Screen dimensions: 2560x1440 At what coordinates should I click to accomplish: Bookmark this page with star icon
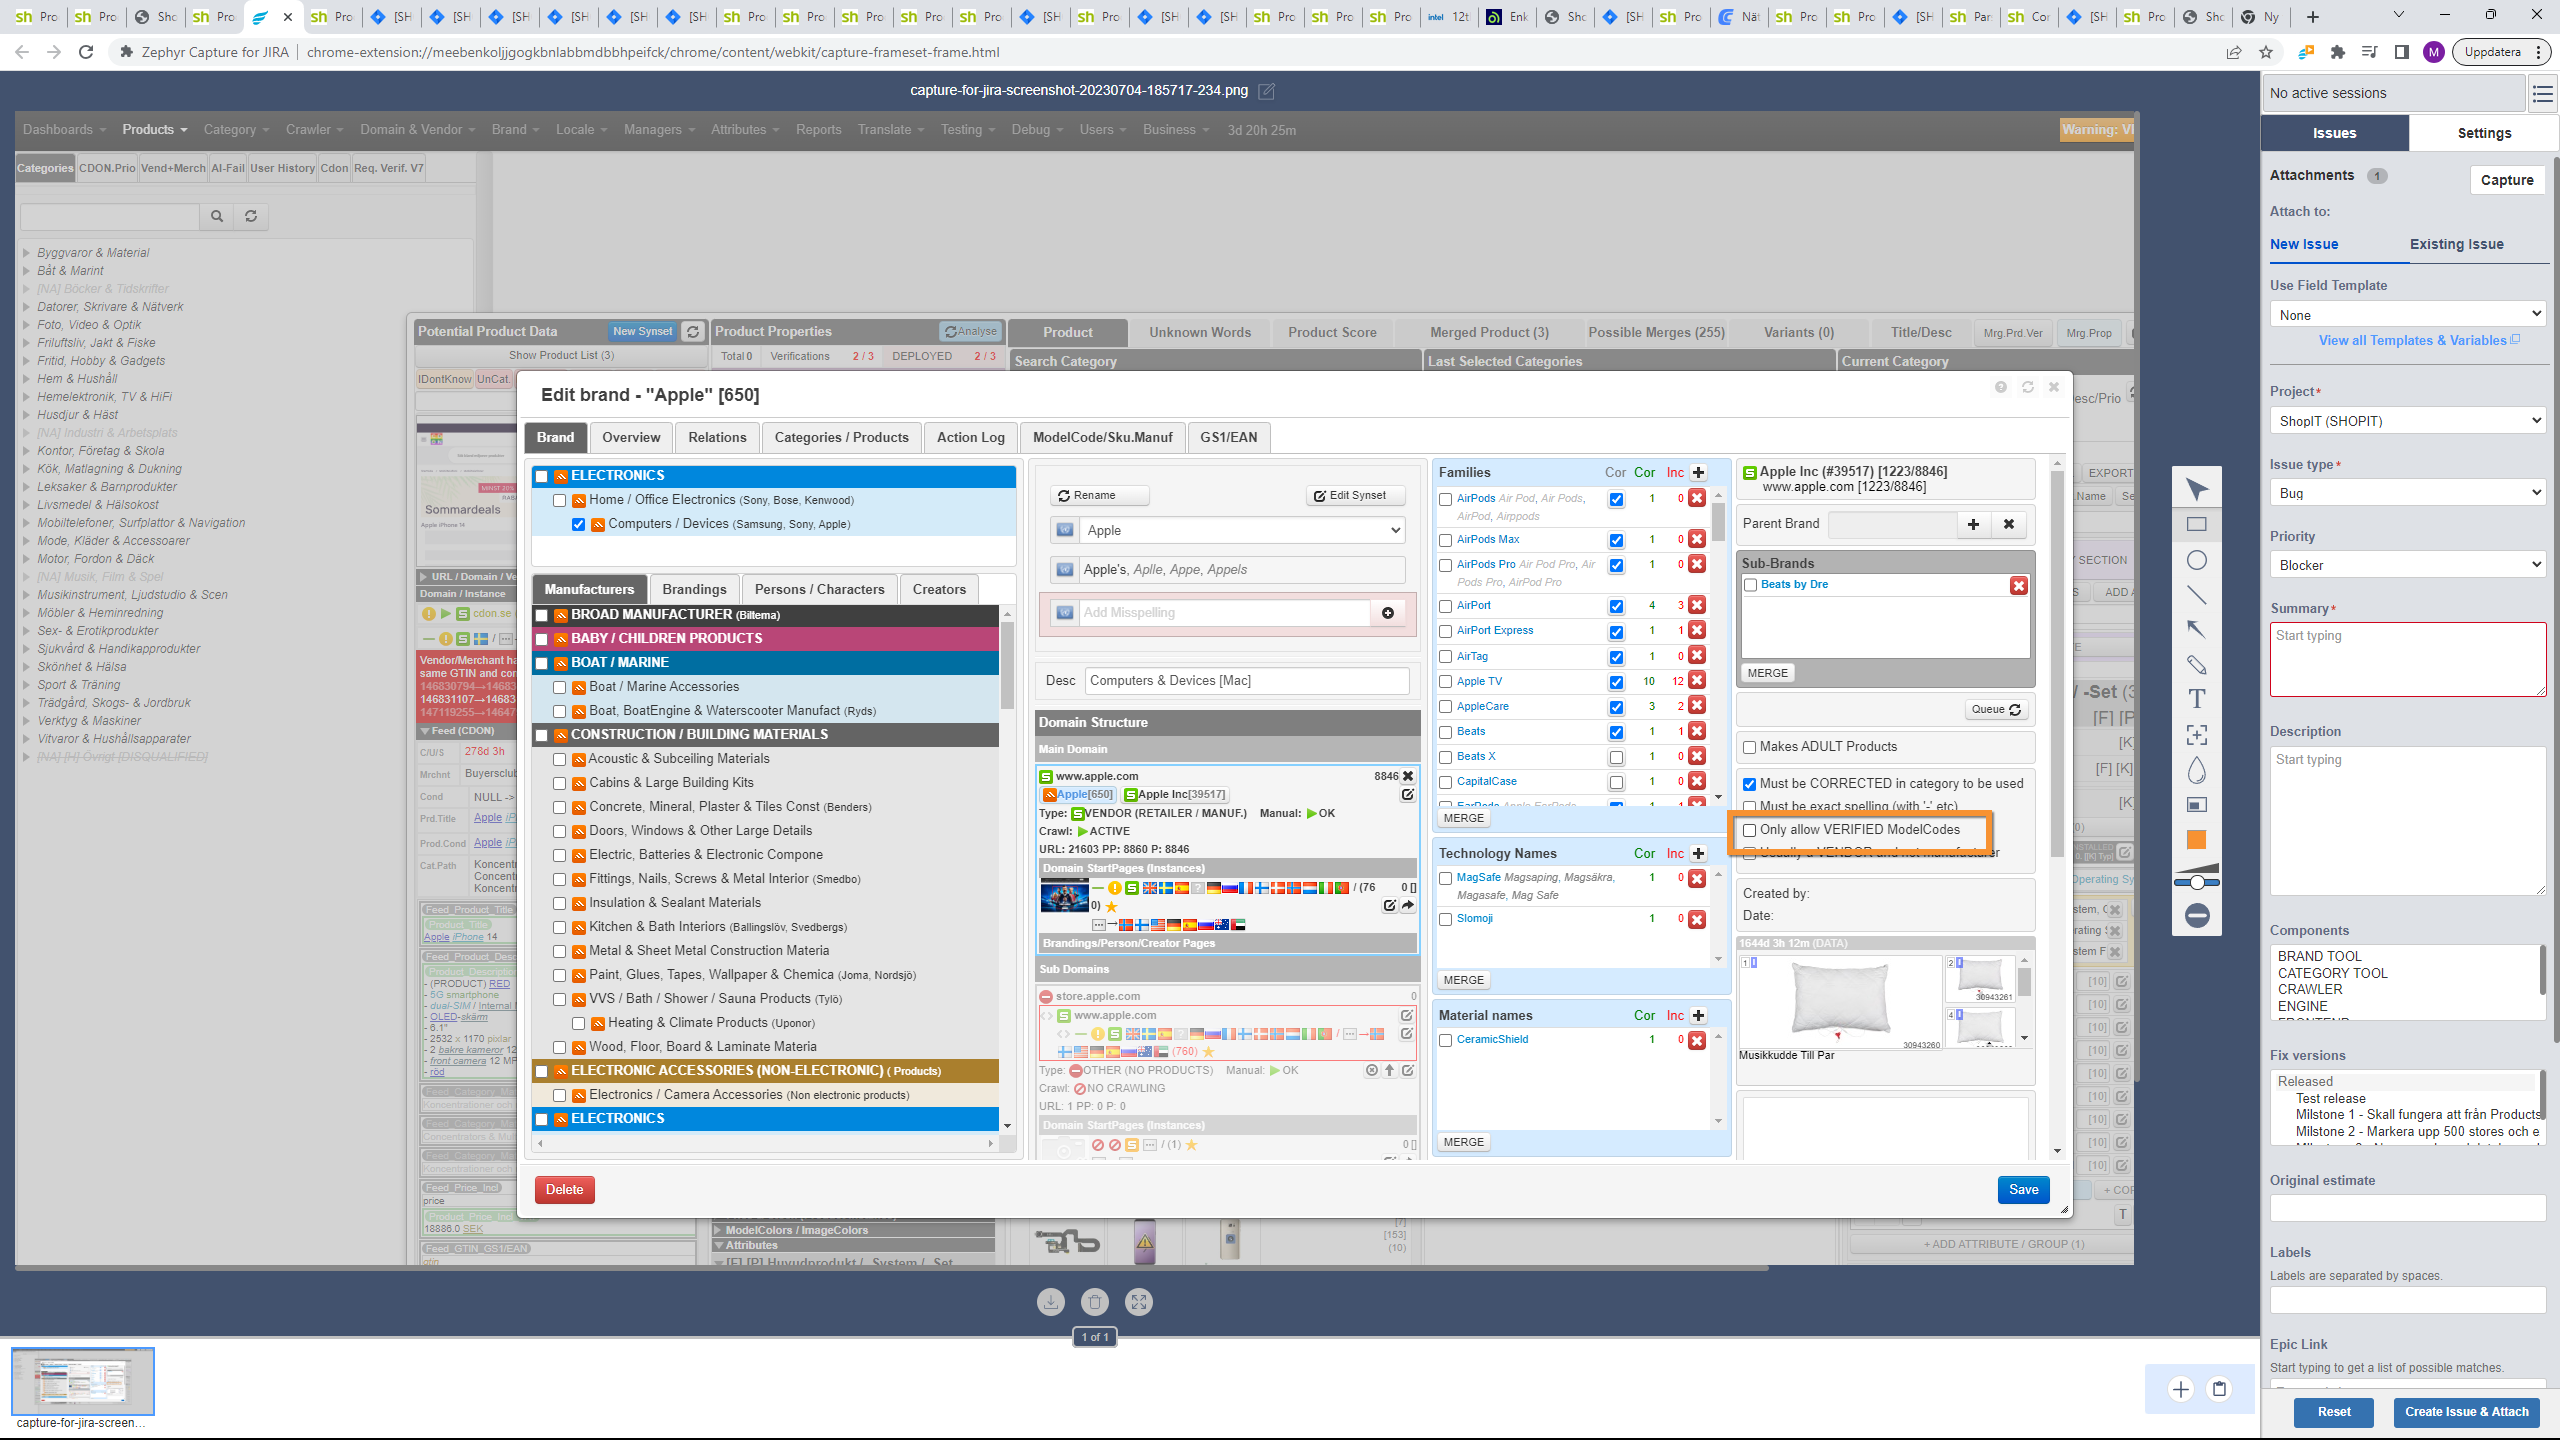click(2266, 52)
